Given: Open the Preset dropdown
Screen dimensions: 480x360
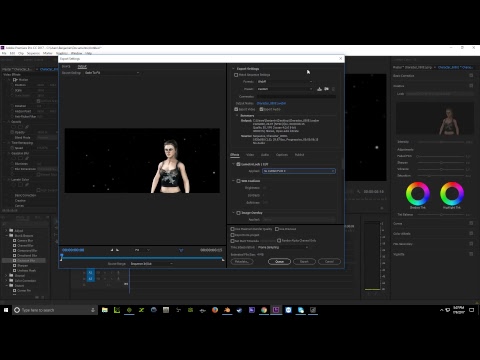Looking at the screenshot, I should tap(285, 89).
